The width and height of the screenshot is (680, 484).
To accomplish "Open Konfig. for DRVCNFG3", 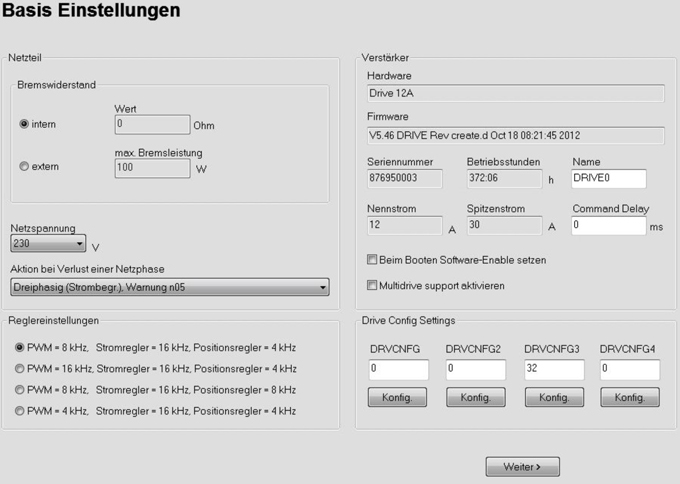I will (553, 397).
